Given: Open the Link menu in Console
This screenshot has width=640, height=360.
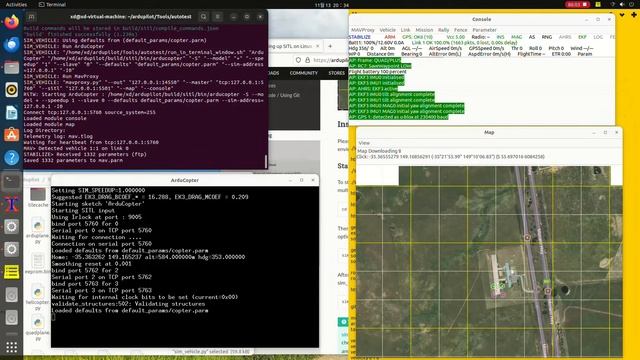Looking at the screenshot, I should (x=405, y=30).
